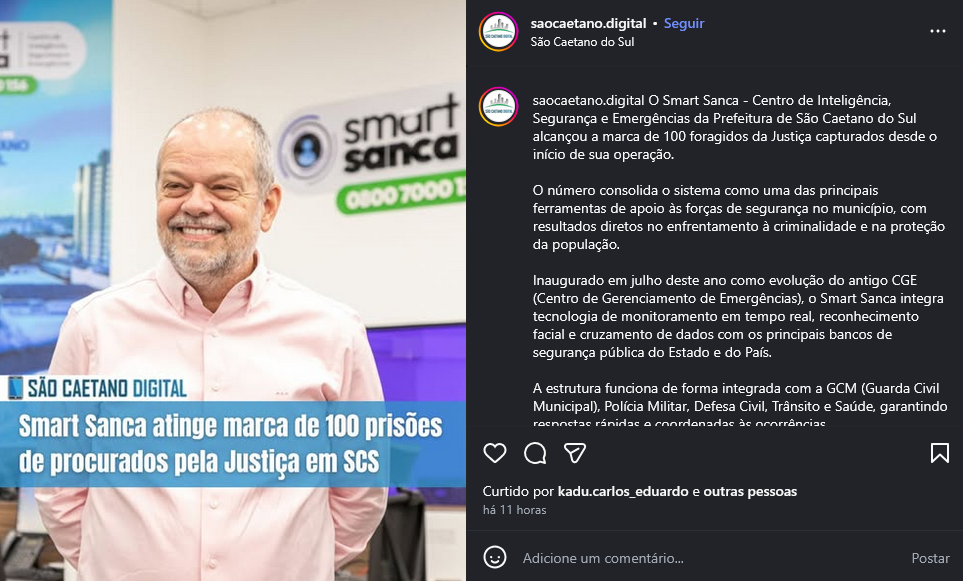The width and height of the screenshot is (963, 581).
Task: Follow the account using Seguir
Action: pyautogui.click(x=684, y=23)
